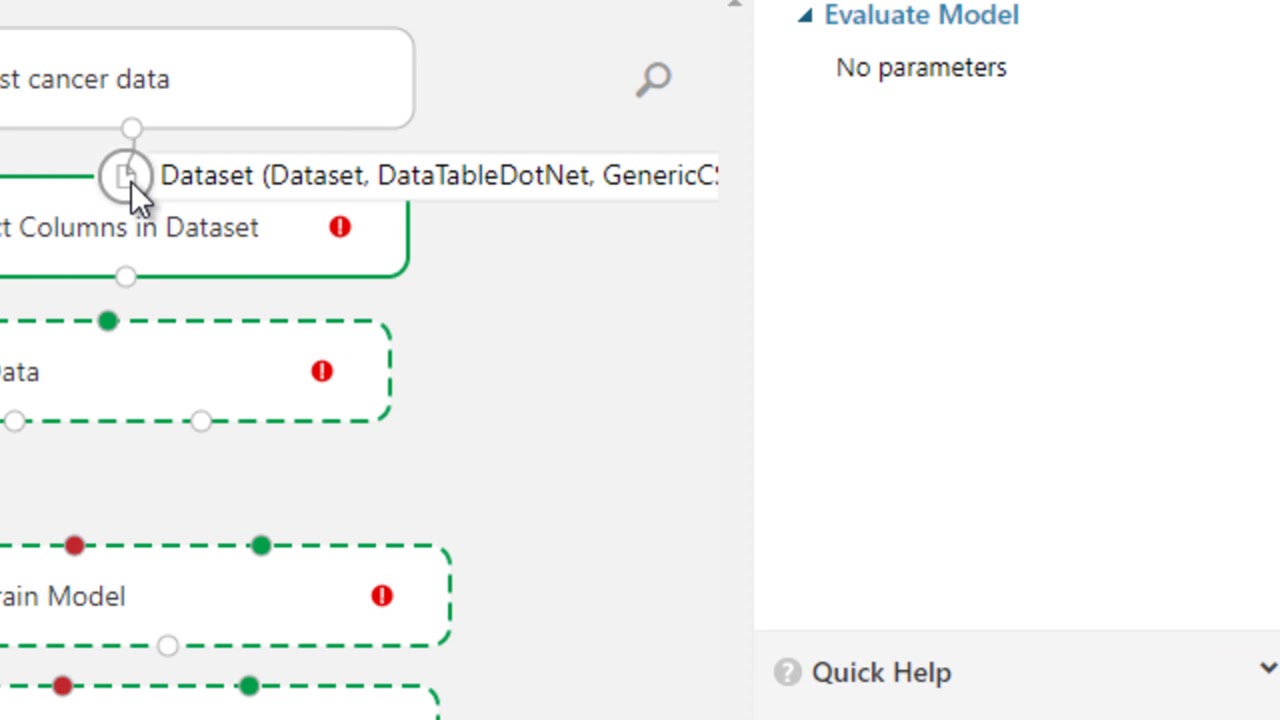Select the Select Columns in Dataset module
Screen dimensions: 1280x720
pos(204,227)
